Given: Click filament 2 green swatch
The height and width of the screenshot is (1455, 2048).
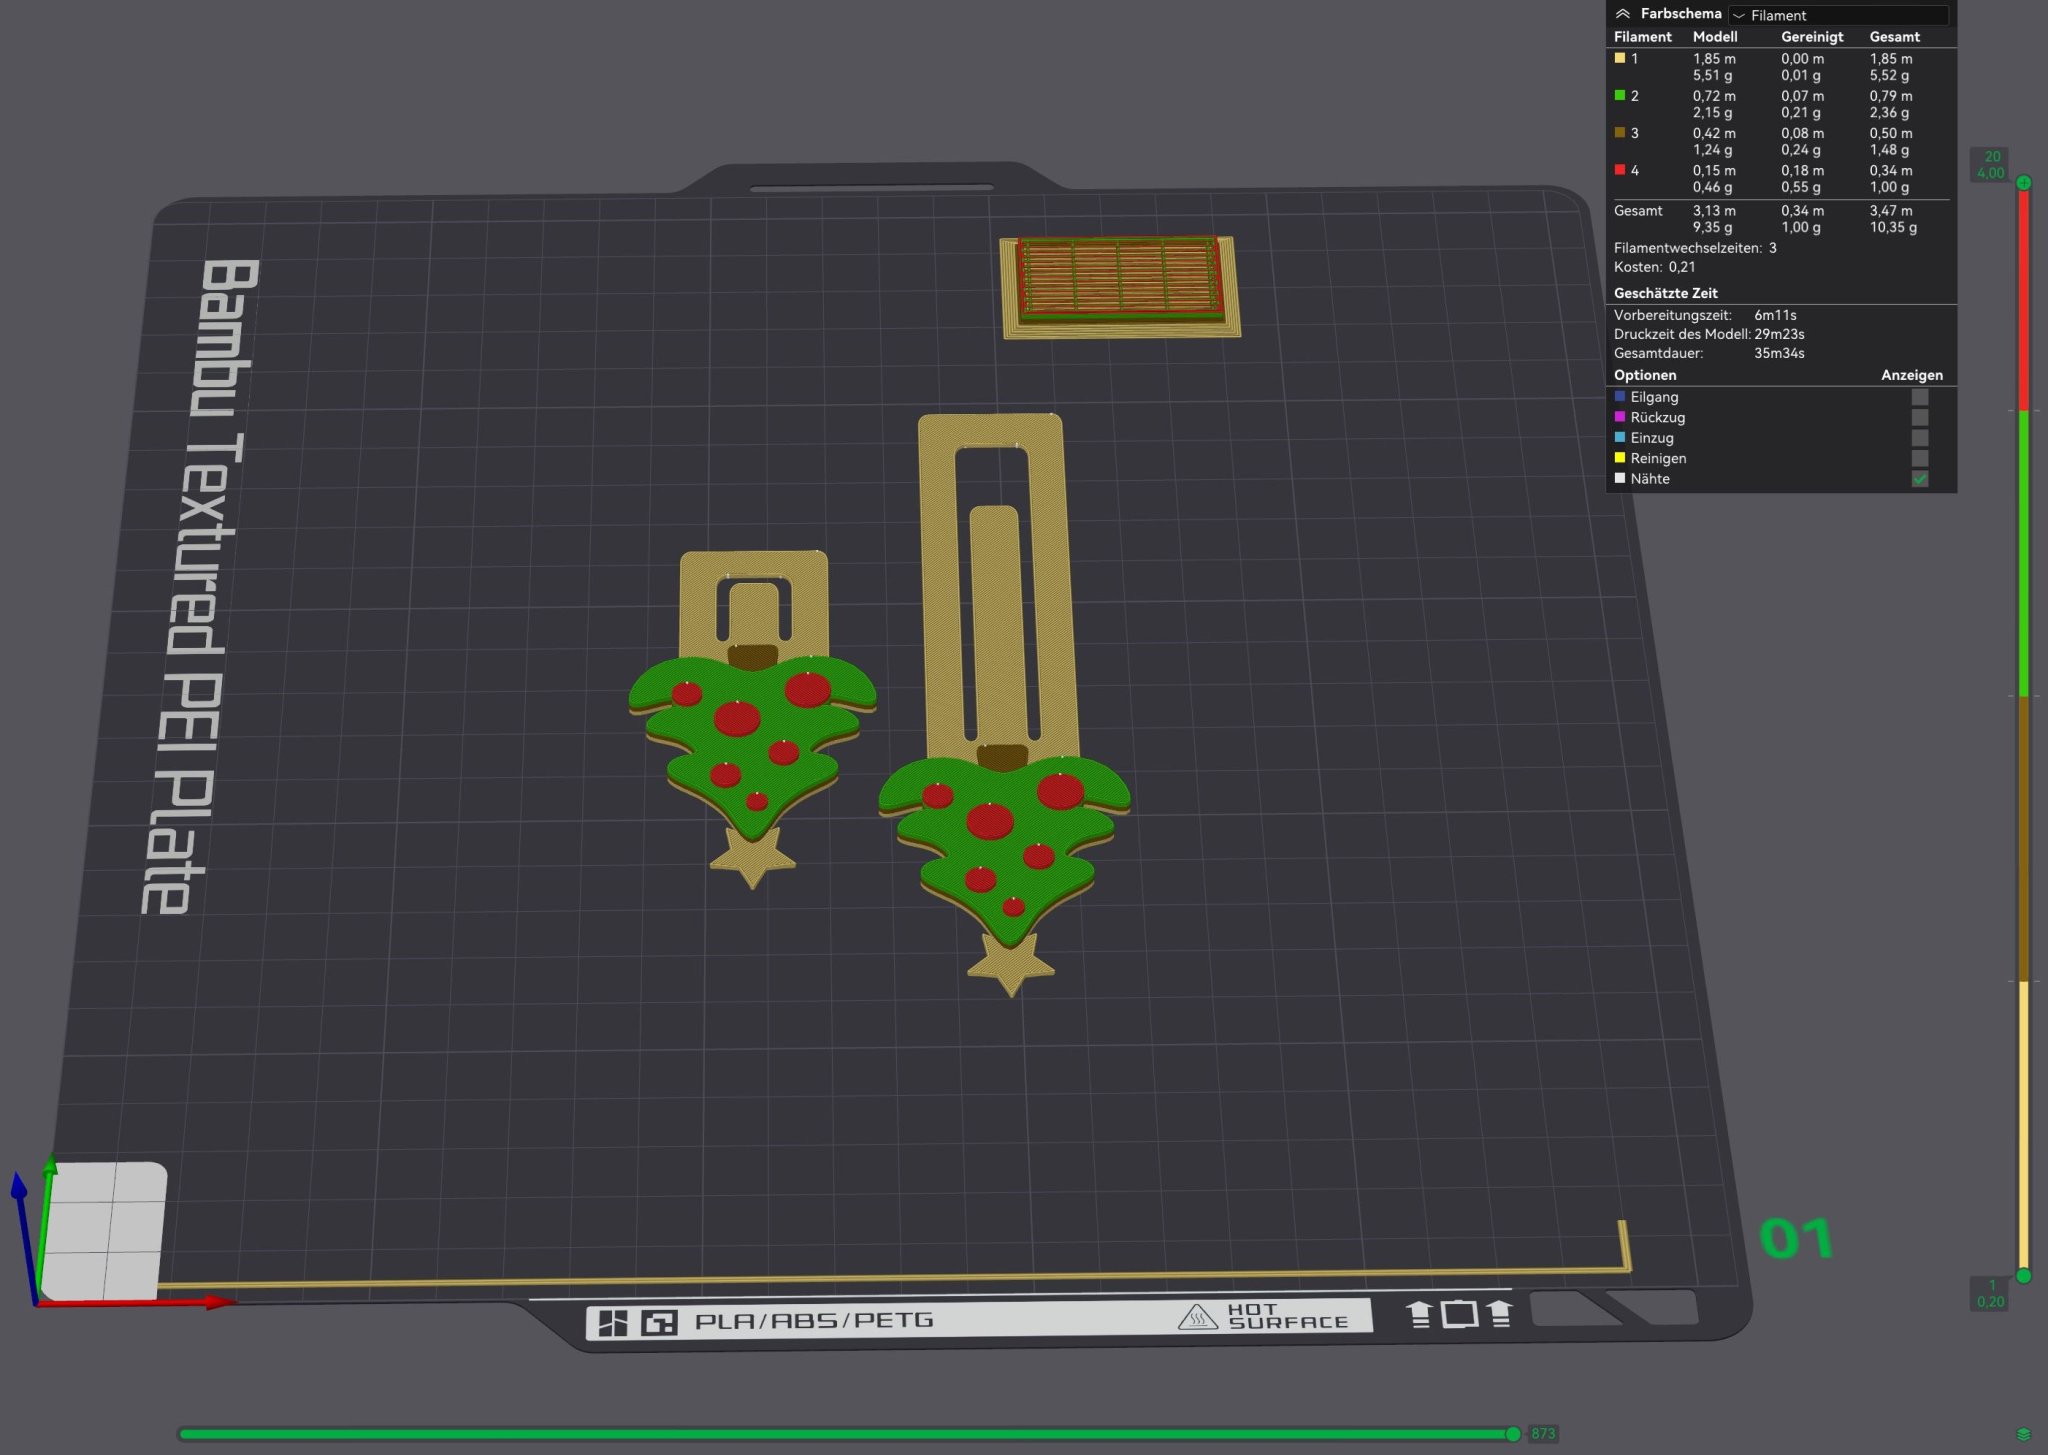Looking at the screenshot, I should (x=1620, y=95).
